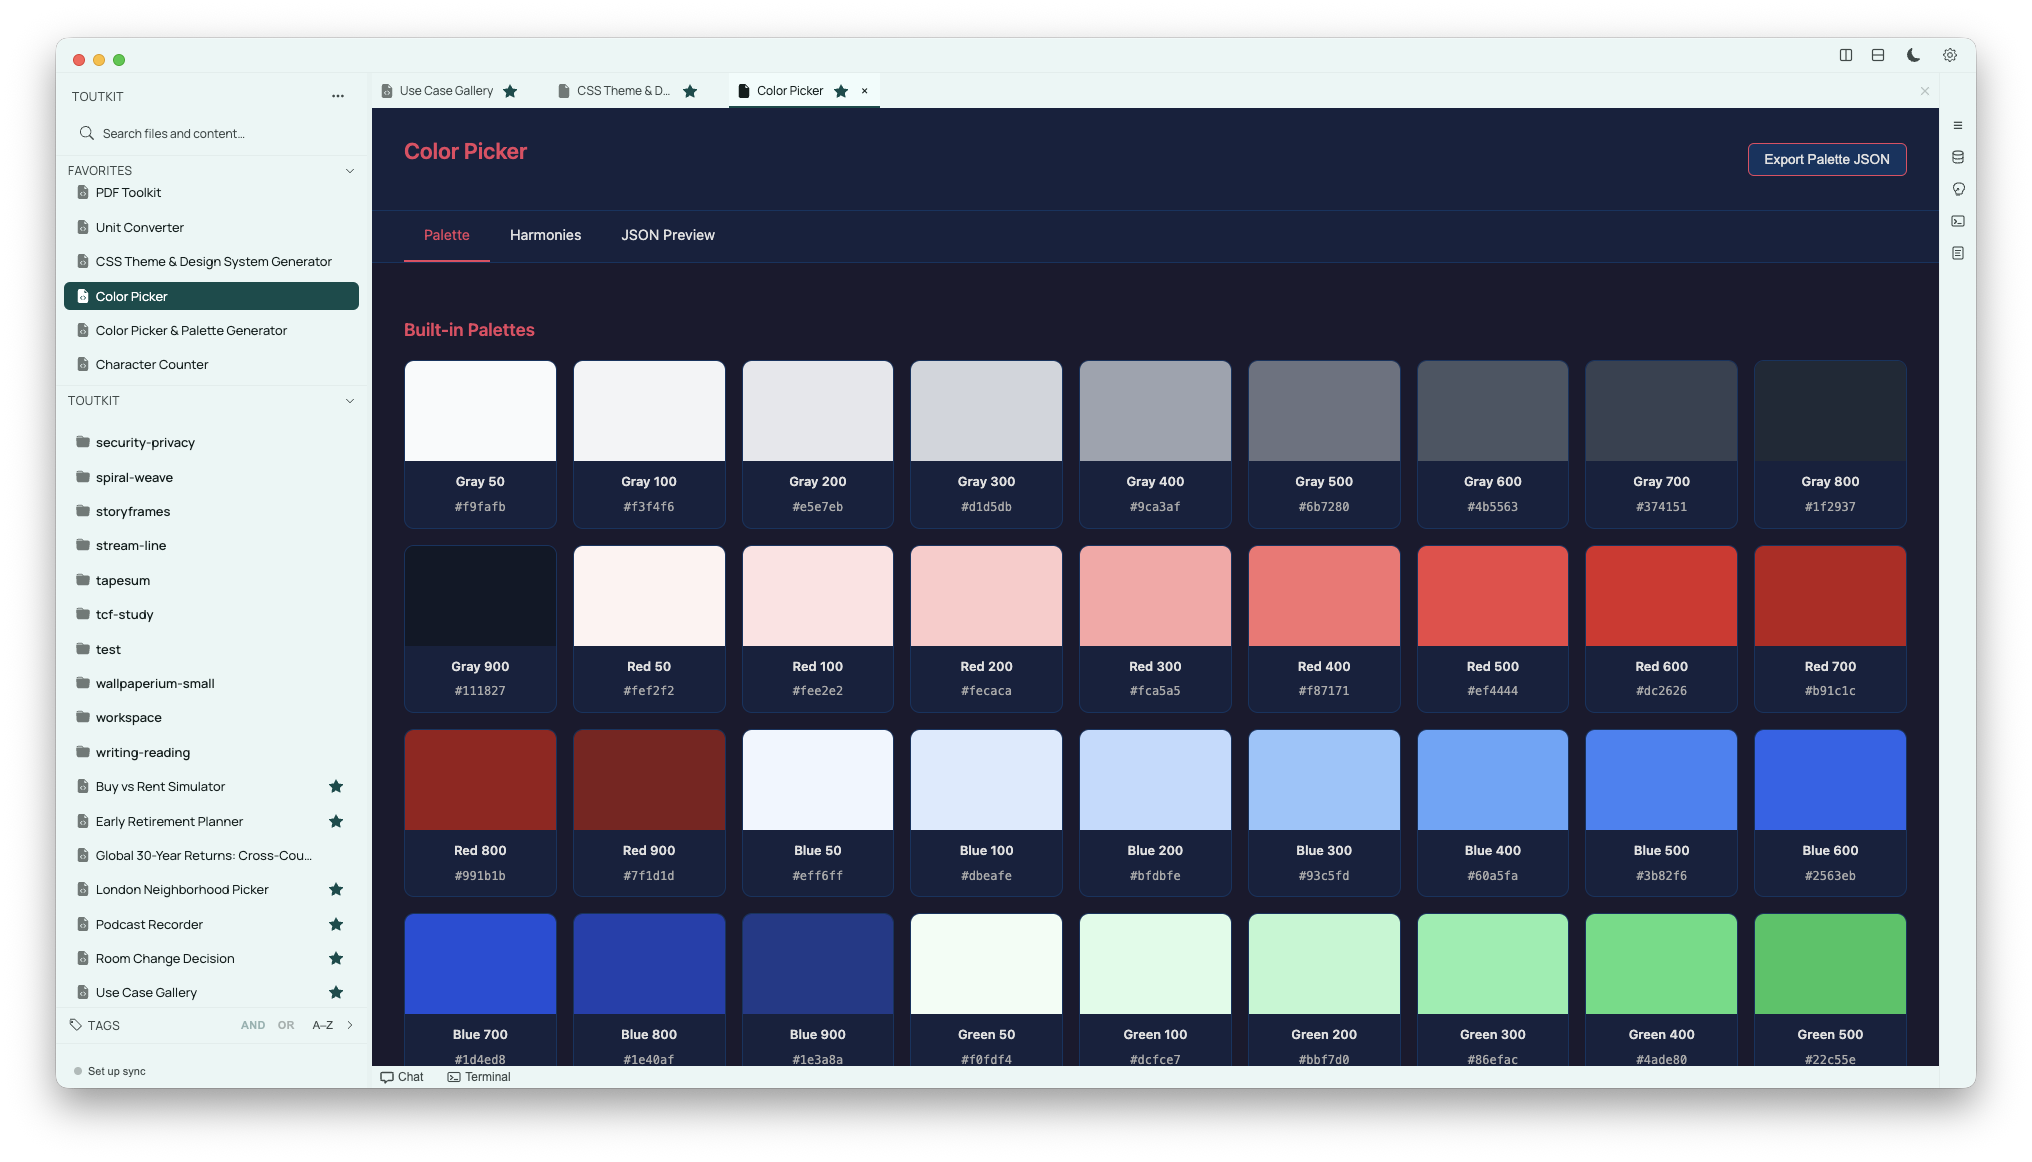
Task: Sort tags A-Z
Action: [x=322, y=1025]
